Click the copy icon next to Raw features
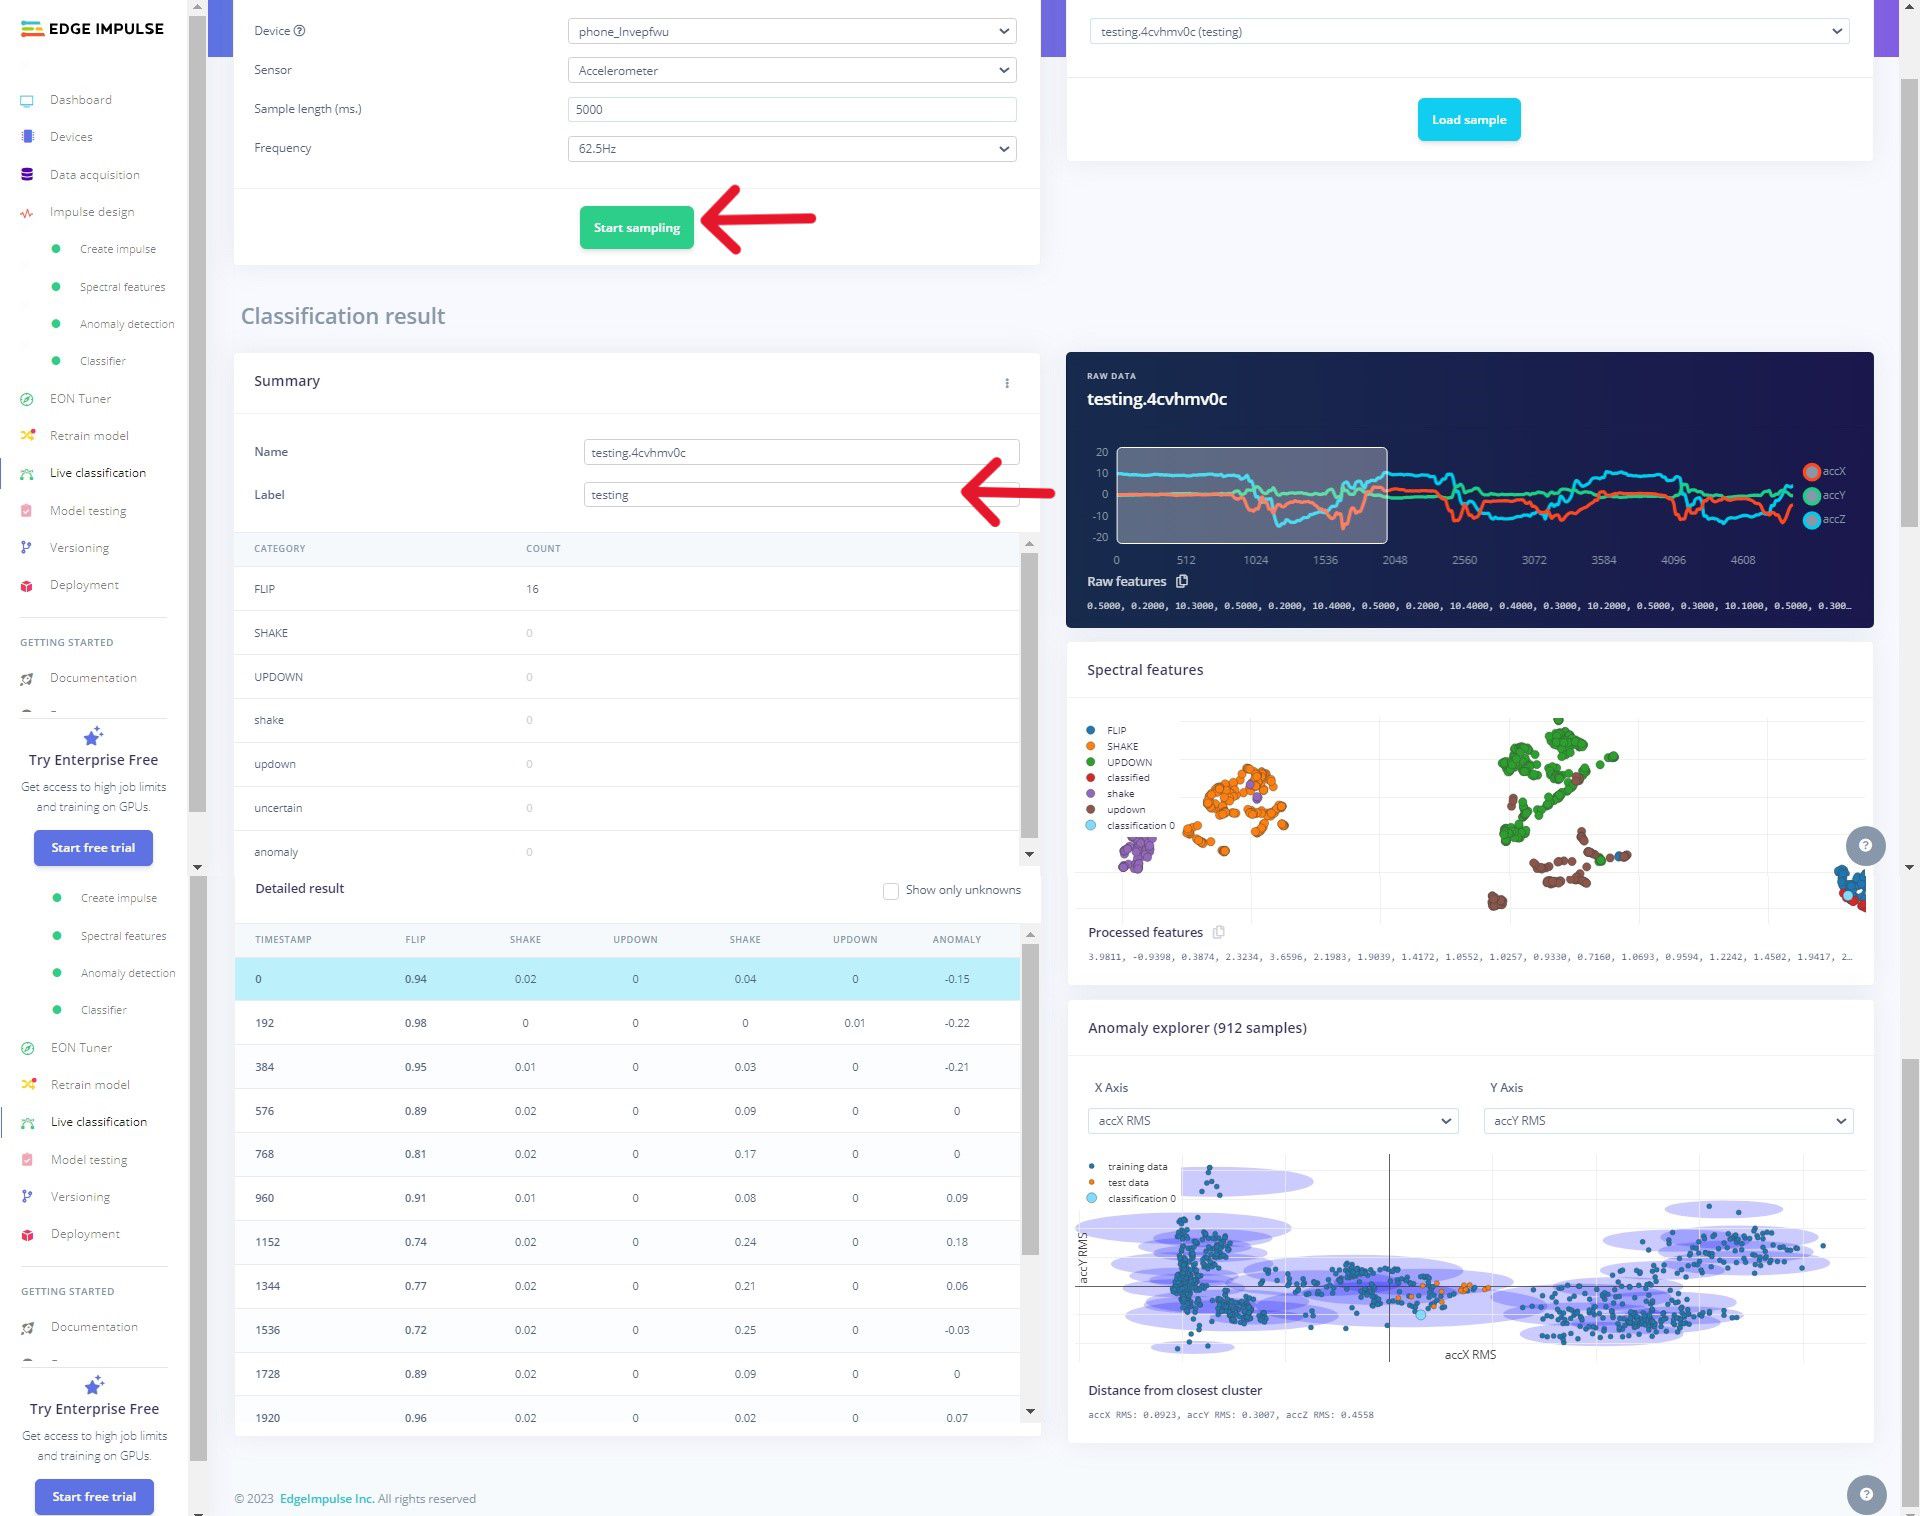Image resolution: width=1920 pixels, height=1516 pixels. tap(1182, 581)
